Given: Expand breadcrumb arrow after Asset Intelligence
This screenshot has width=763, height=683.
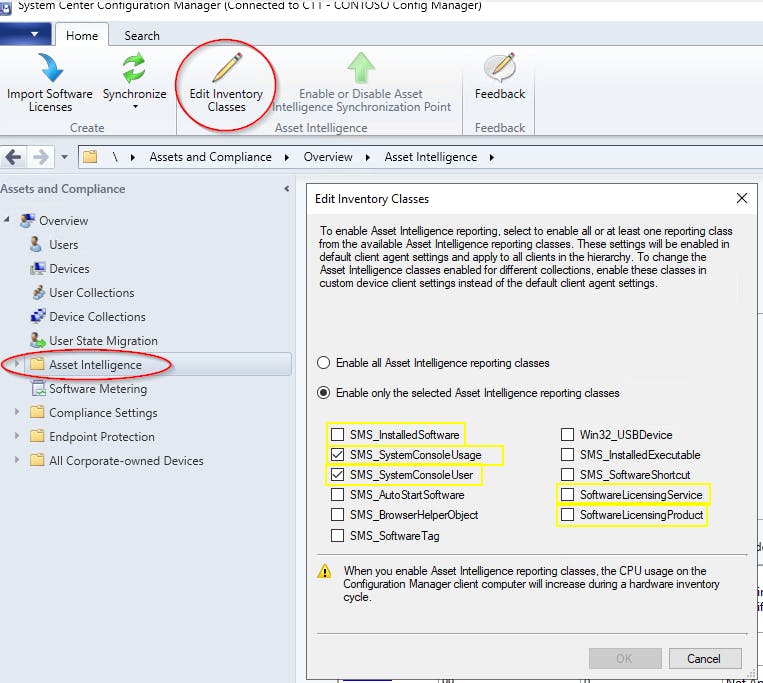Looking at the screenshot, I should (492, 157).
